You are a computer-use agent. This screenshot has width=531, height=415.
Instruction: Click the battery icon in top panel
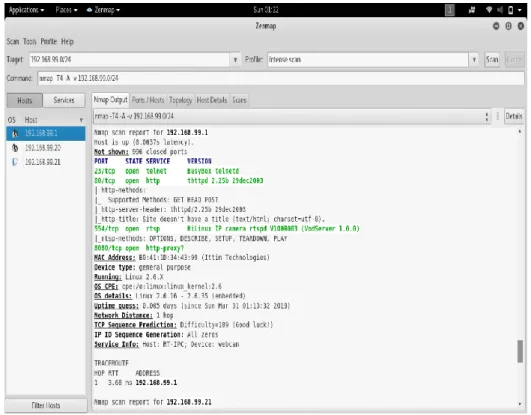pos(510,10)
